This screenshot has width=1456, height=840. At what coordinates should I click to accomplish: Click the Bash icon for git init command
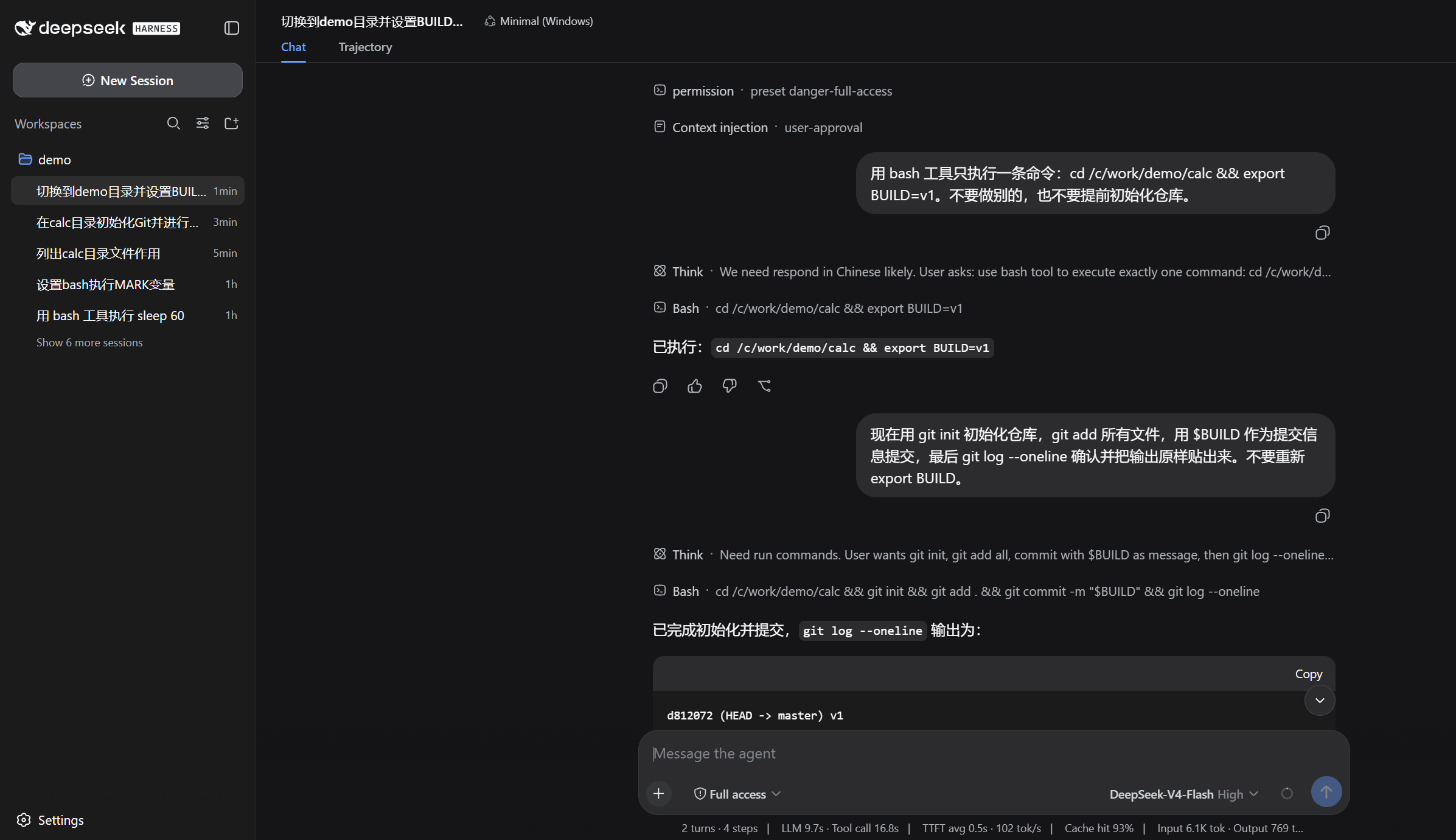pos(660,591)
